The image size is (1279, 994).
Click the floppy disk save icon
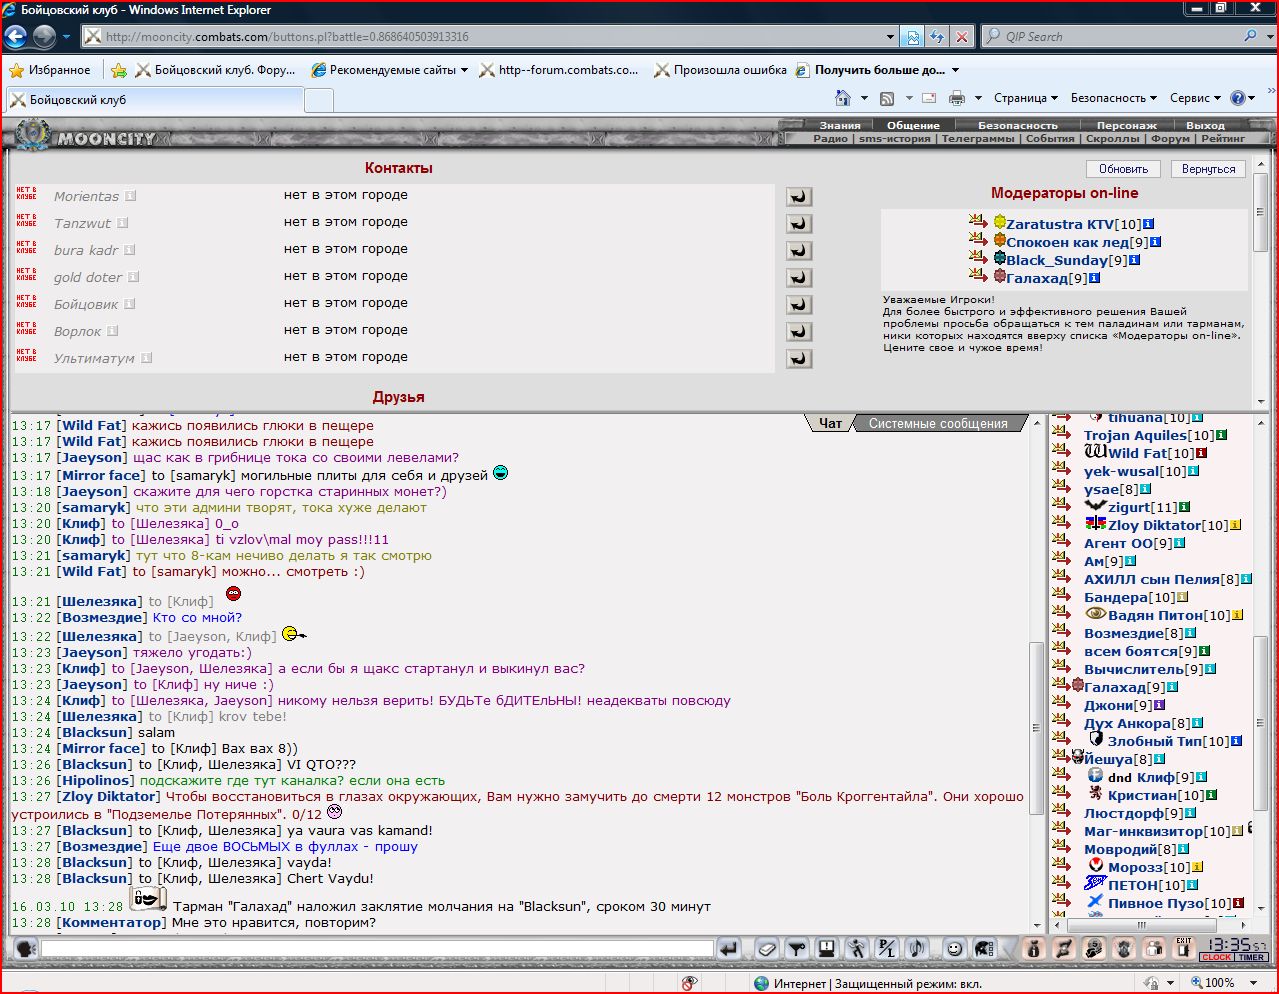point(827,948)
